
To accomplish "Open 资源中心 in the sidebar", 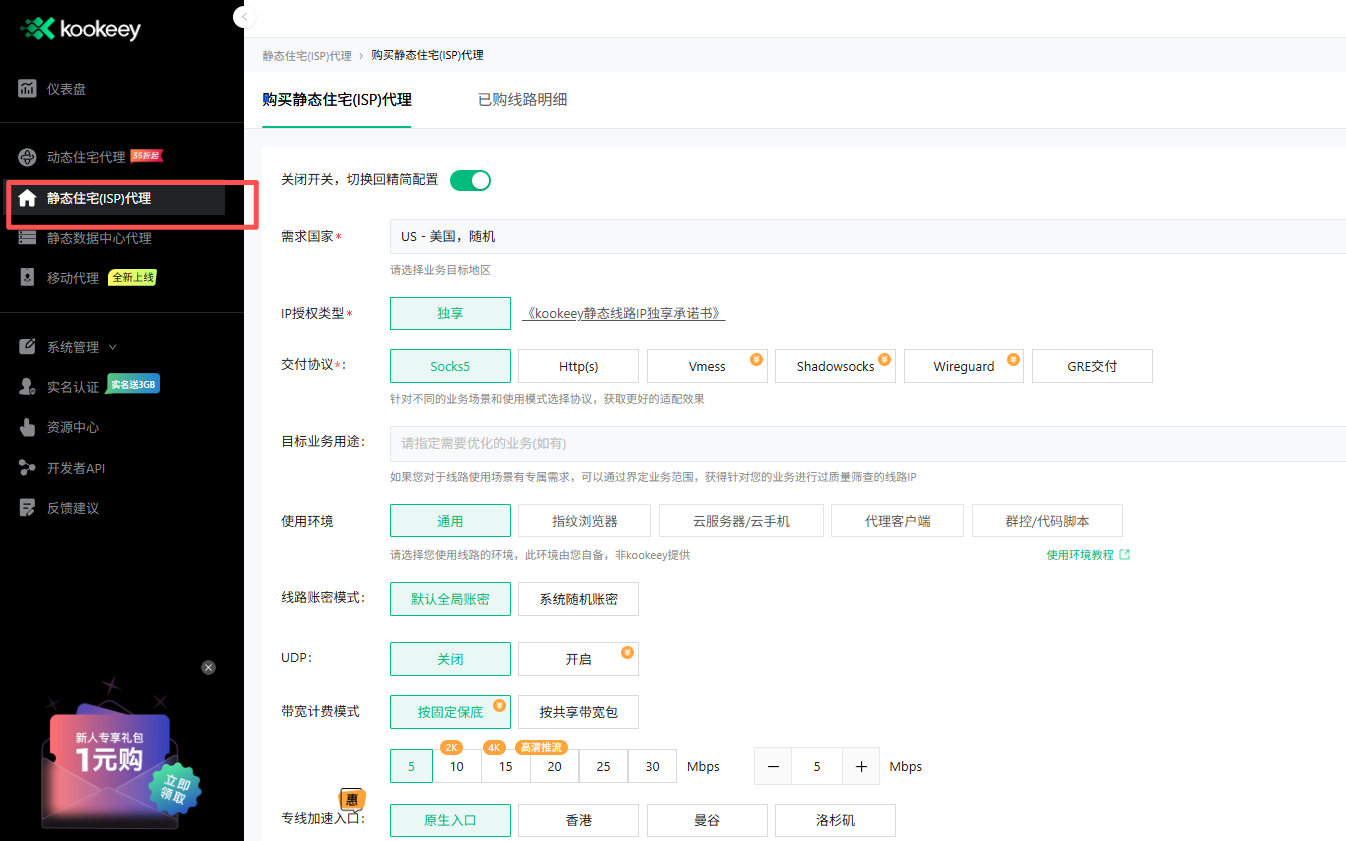I will tap(73, 427).
